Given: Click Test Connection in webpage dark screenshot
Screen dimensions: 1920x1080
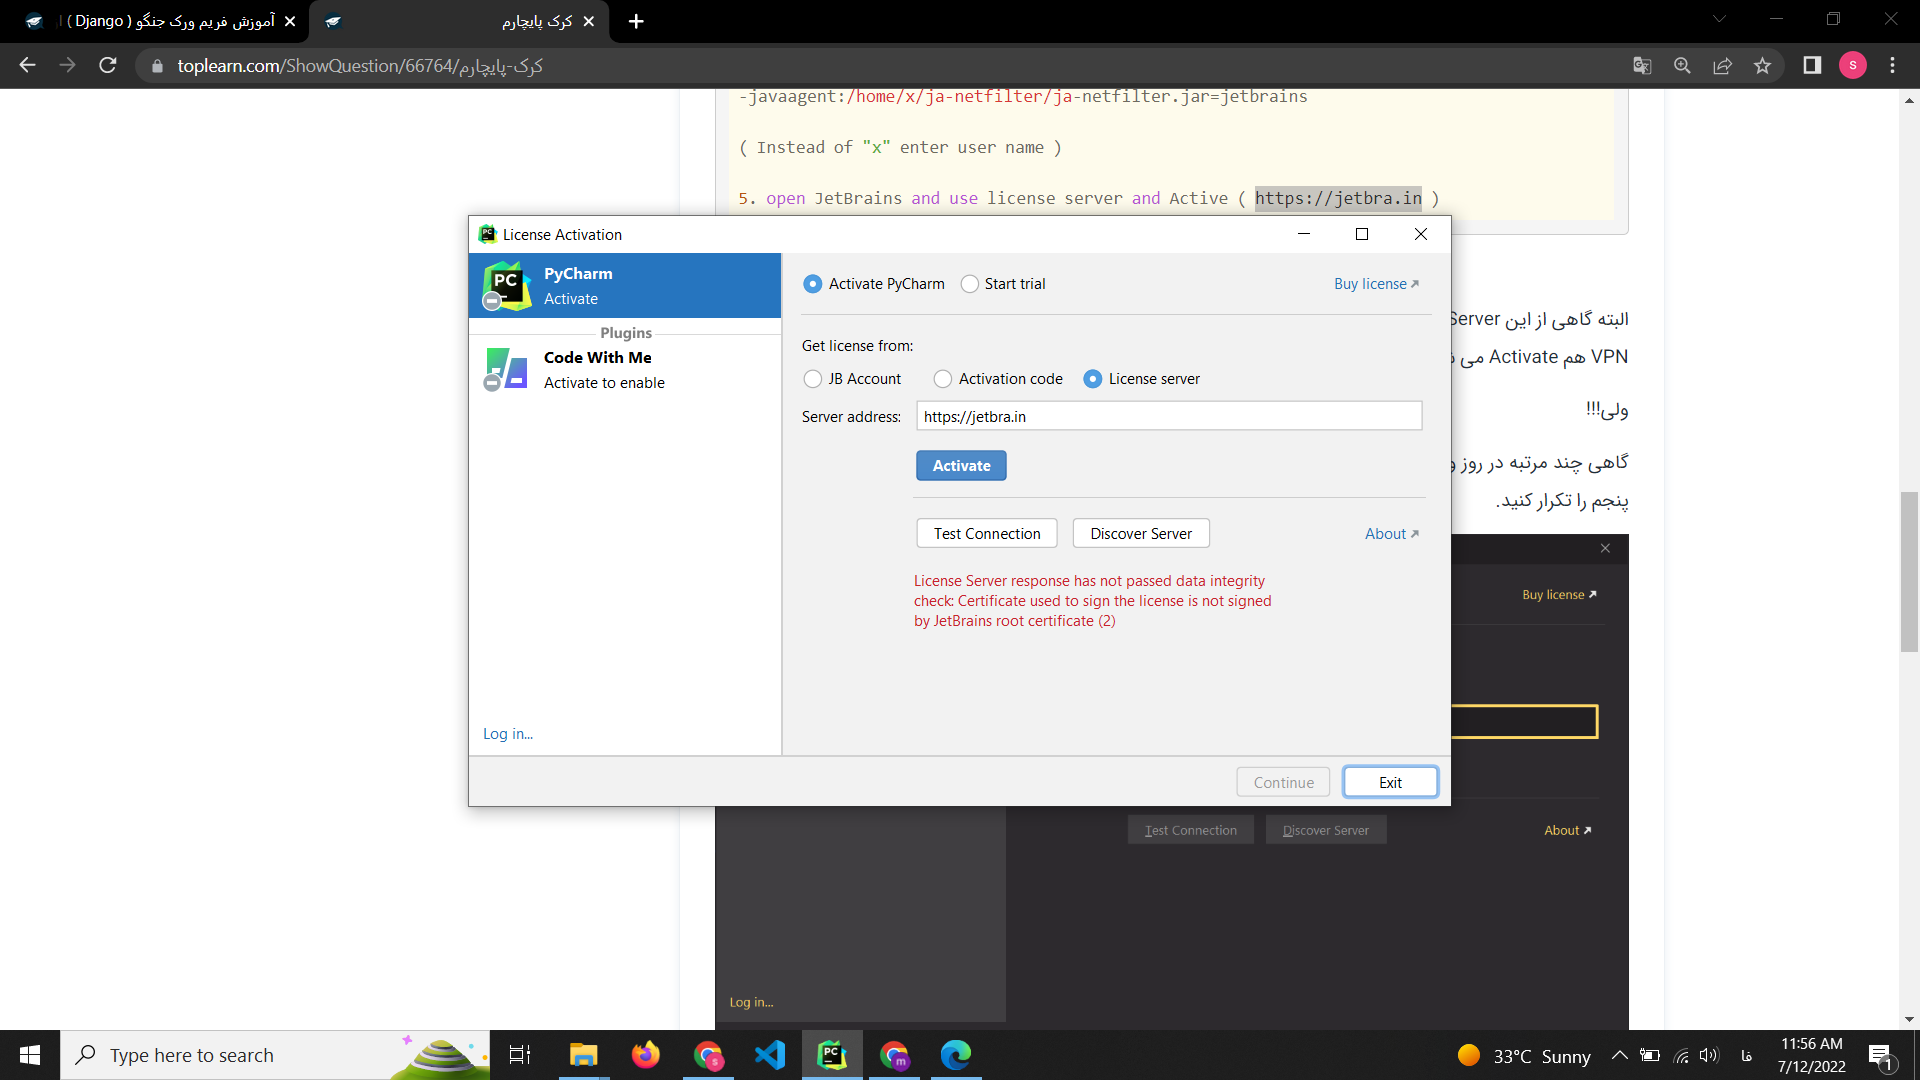Looking at the screenshot, I should click(x=1190, y=830).
